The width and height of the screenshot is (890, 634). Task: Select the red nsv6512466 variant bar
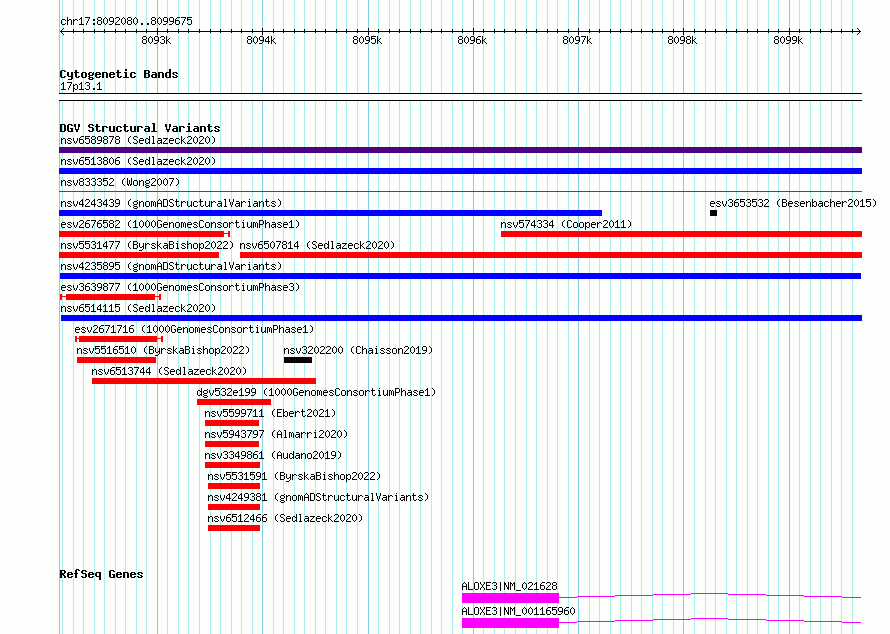click(x=234, y=528)
